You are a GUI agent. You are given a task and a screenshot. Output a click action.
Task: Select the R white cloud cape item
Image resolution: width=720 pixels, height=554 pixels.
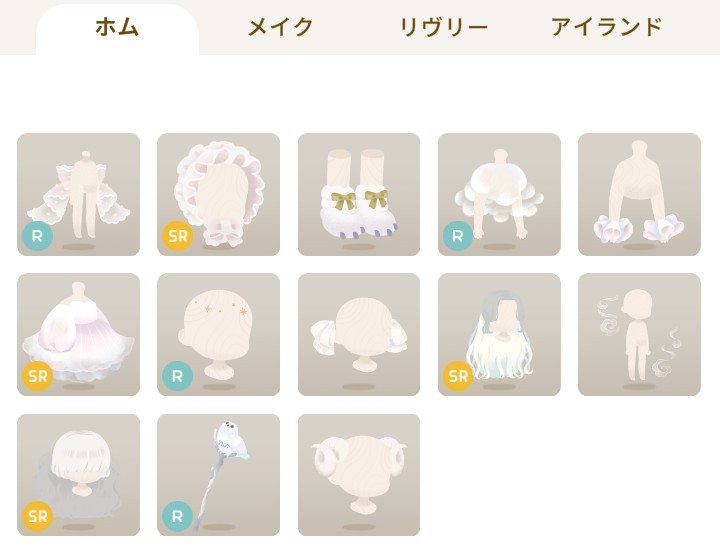(x=500, y=194)
